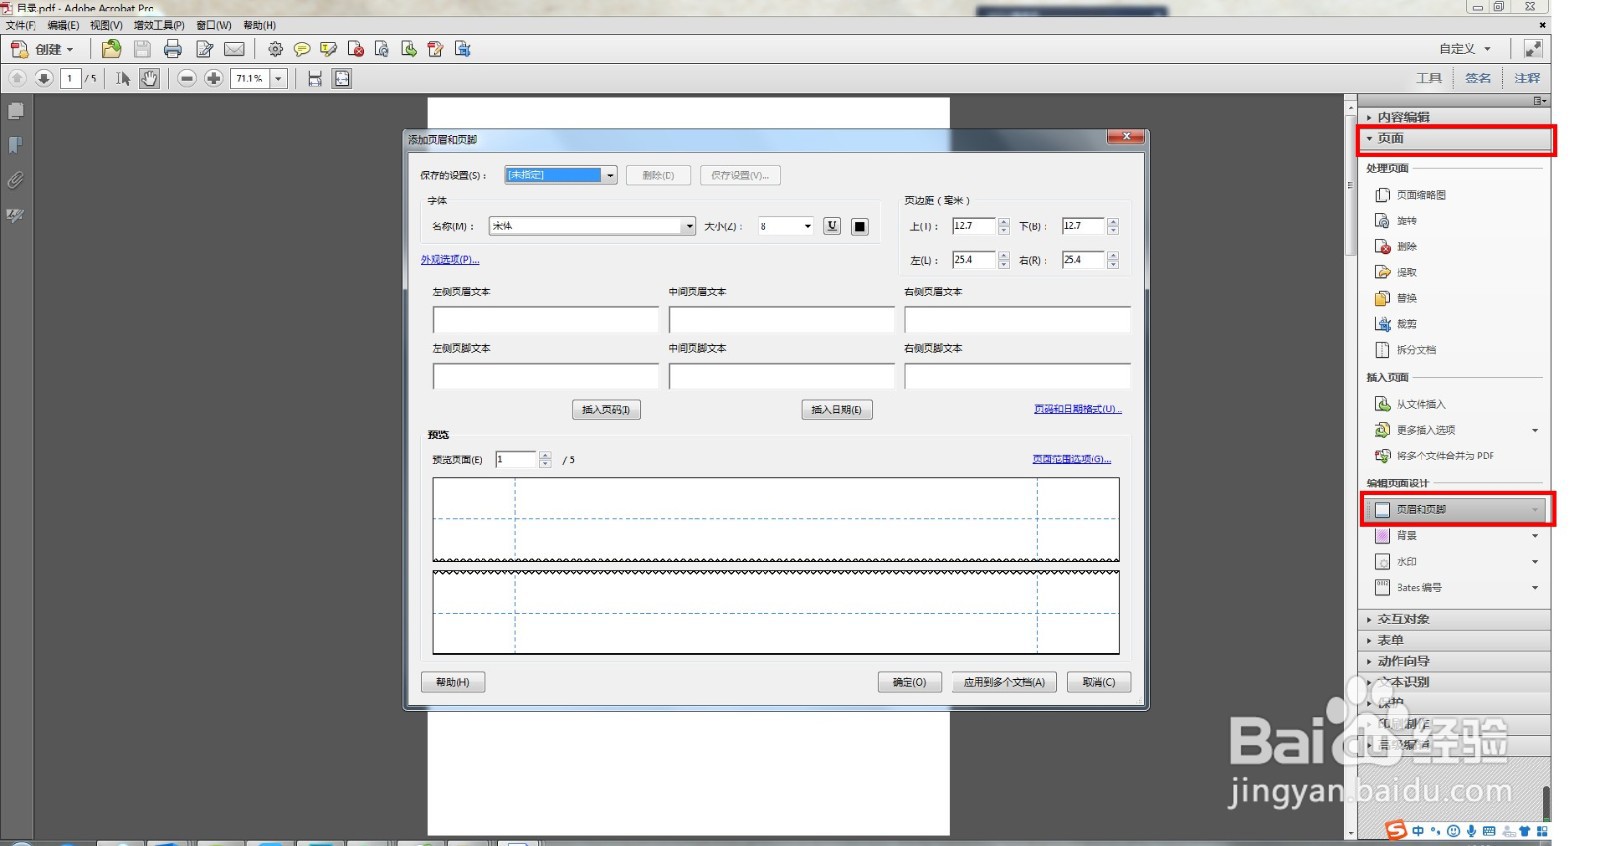Click the page number field in toolbar

(x=70, y=78)
